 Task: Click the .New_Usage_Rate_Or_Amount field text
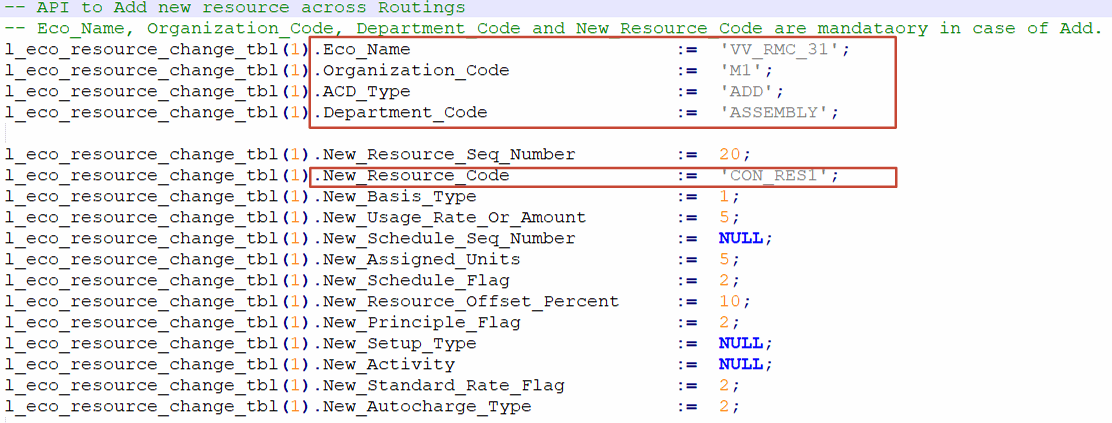pyautogui.click(x=450, y=217)
